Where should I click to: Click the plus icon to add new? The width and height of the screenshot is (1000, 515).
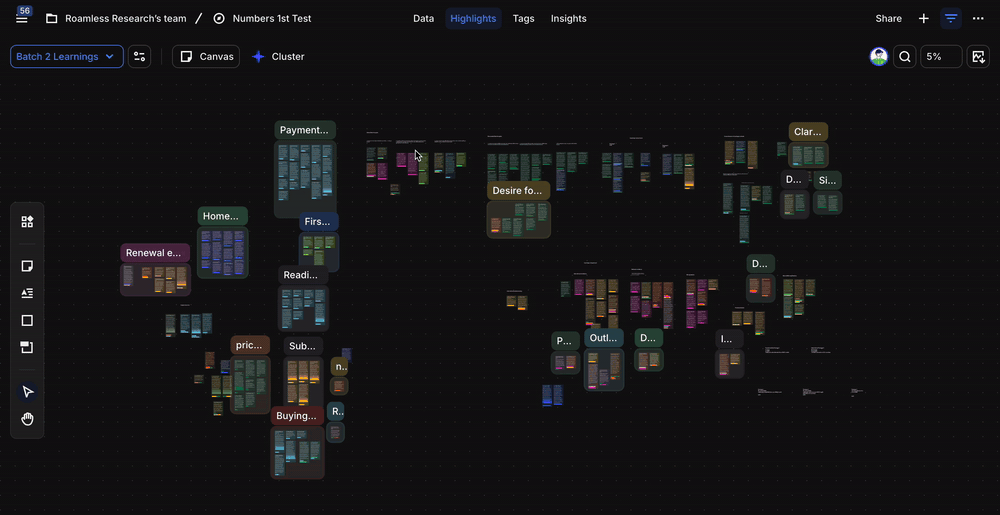point(923,18)
